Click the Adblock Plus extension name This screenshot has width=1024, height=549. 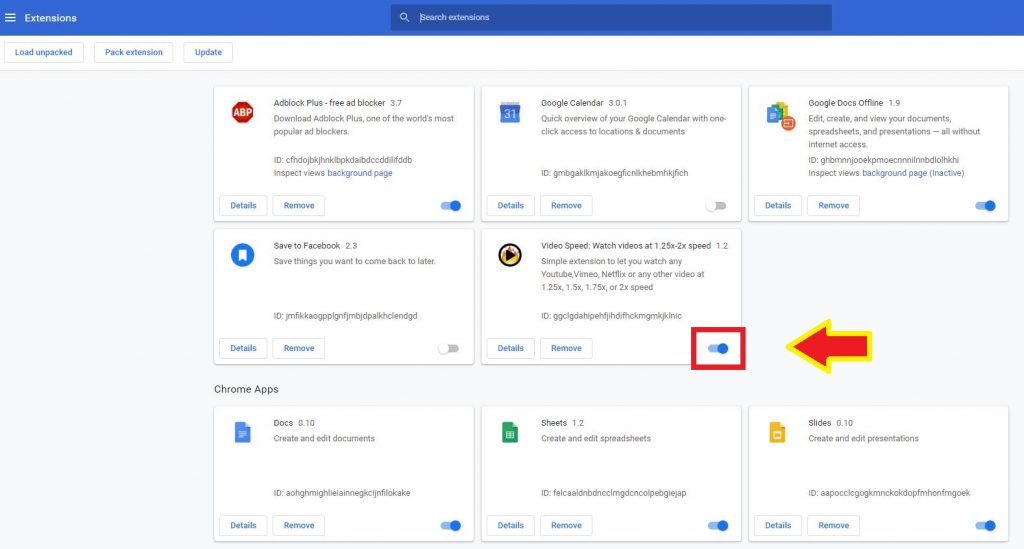tap(329, 103)
